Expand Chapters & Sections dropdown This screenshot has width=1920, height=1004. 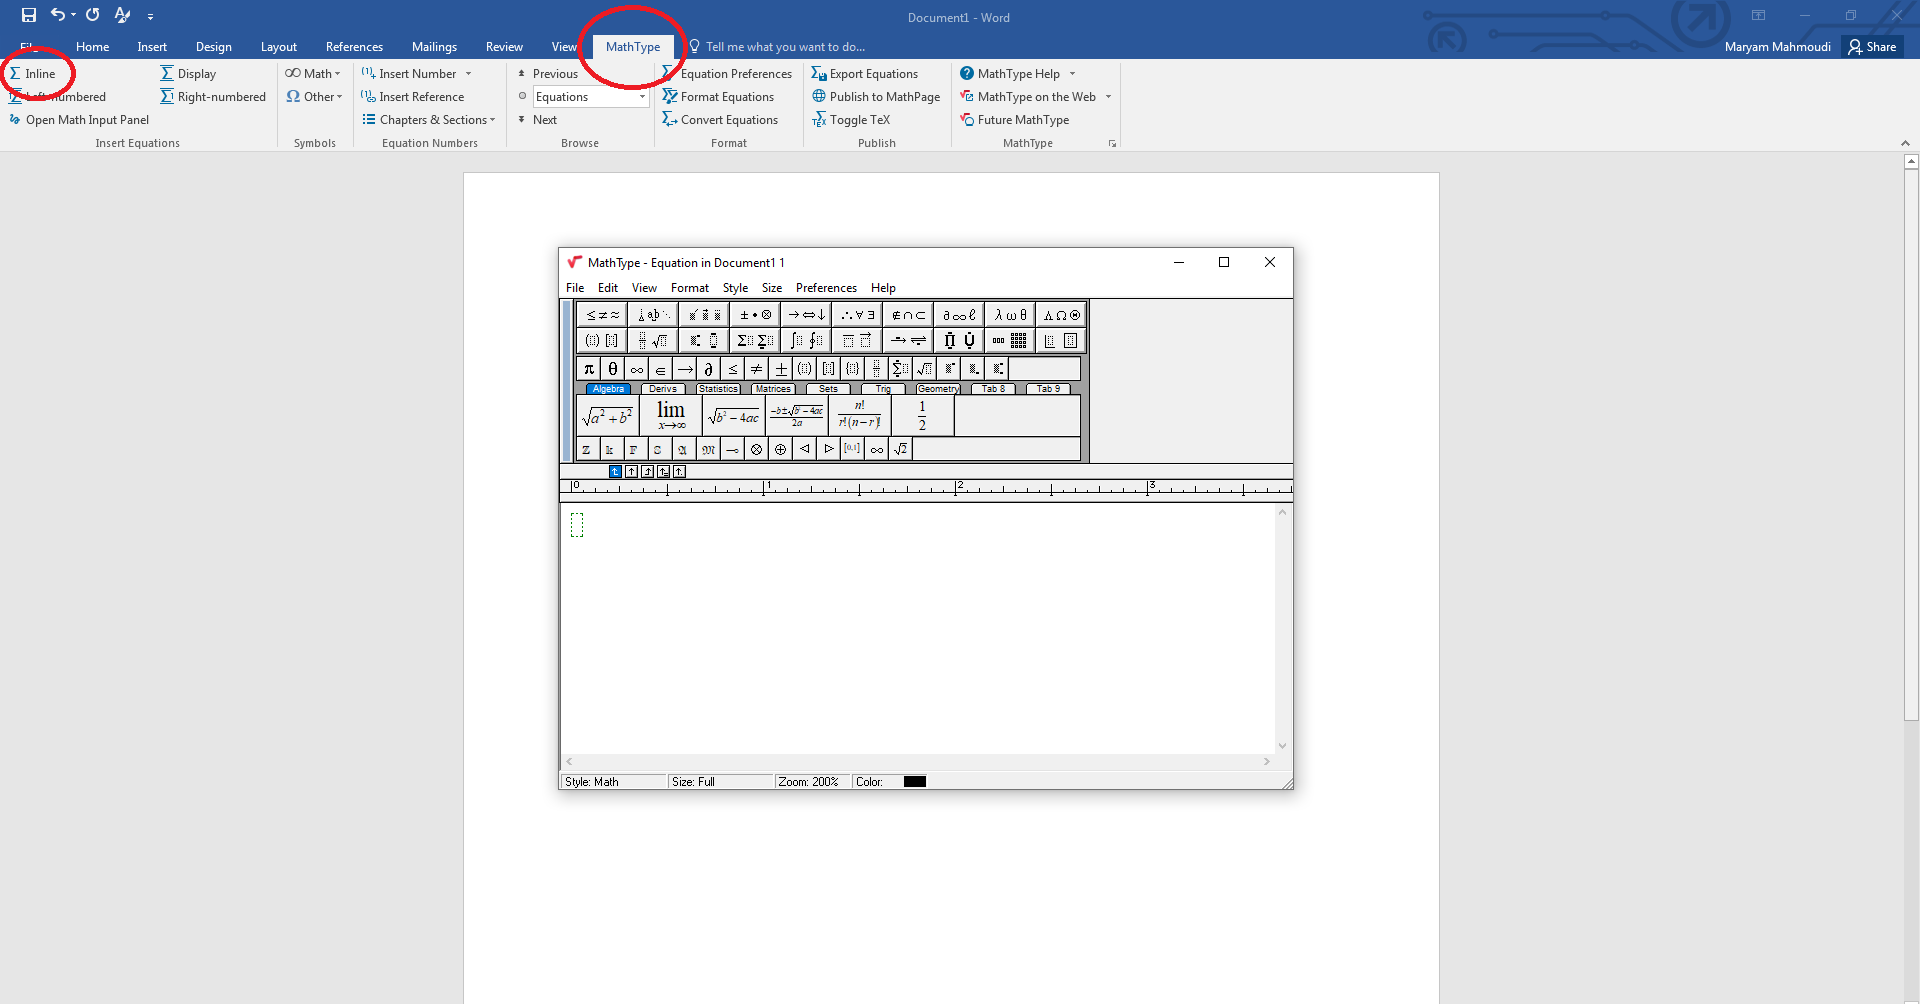point(429,120)
